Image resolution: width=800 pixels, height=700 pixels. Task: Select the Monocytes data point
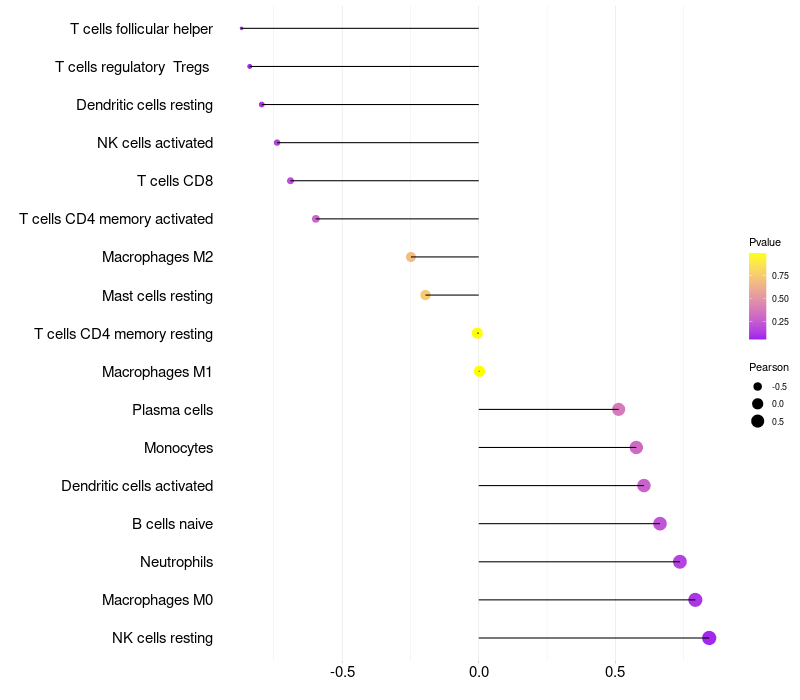pyautogui.click(x=636, y=447)
